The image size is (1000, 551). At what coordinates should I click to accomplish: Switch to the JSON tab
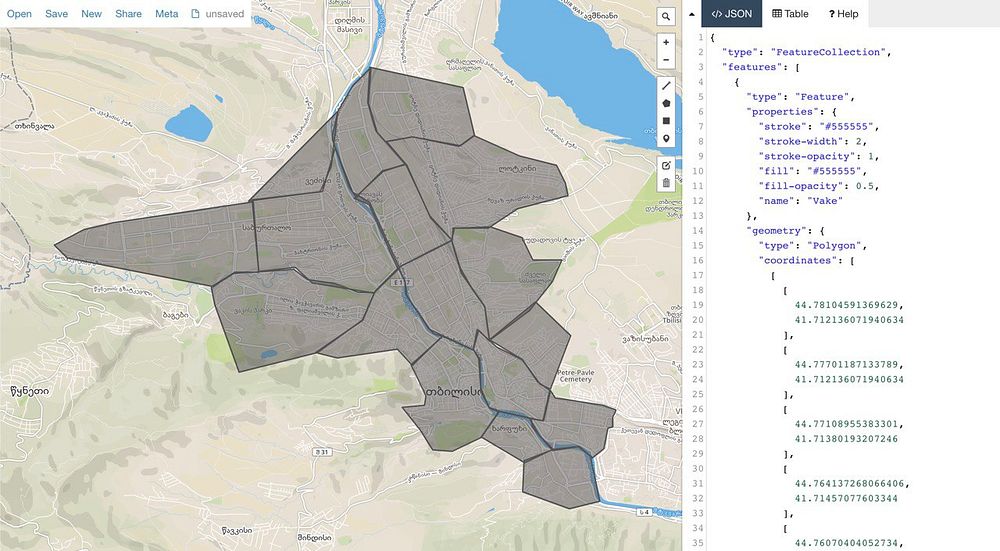pos(732,14)
